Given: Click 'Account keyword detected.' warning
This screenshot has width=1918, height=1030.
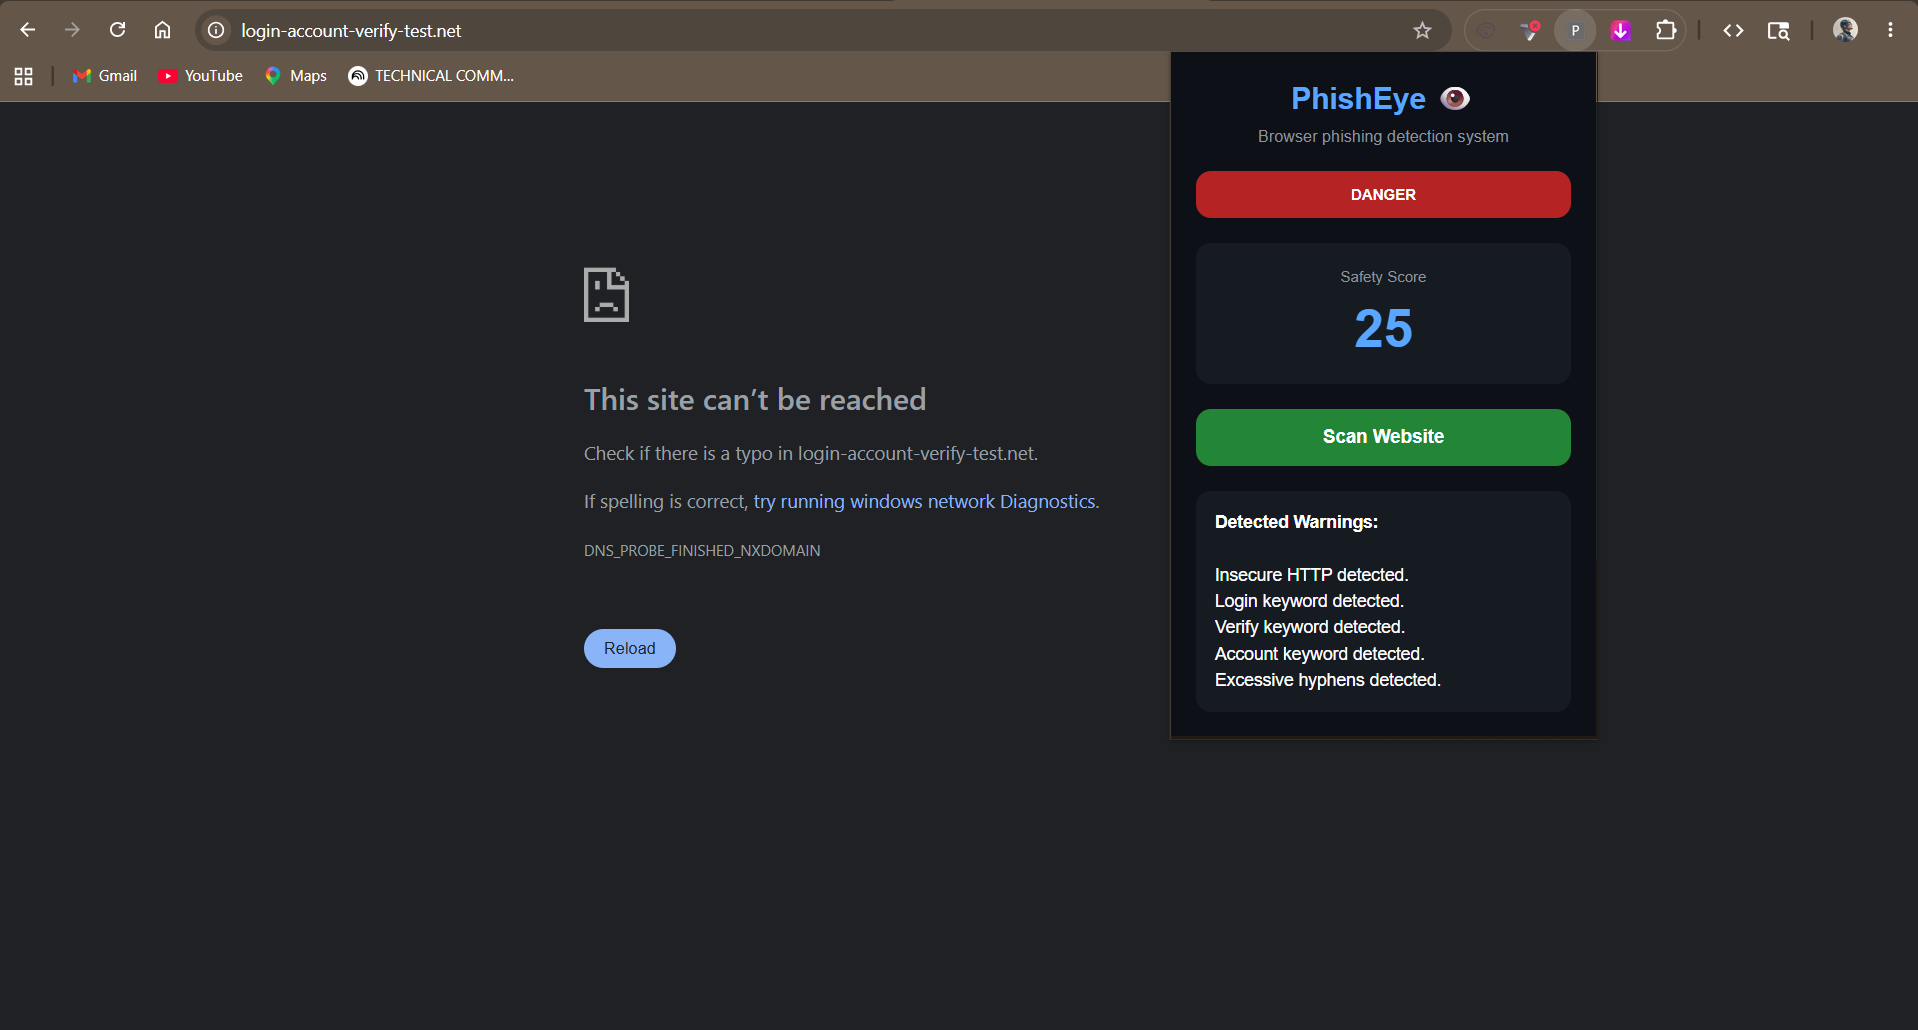Looking at the screenshot, I should (x=1319, y=654).
